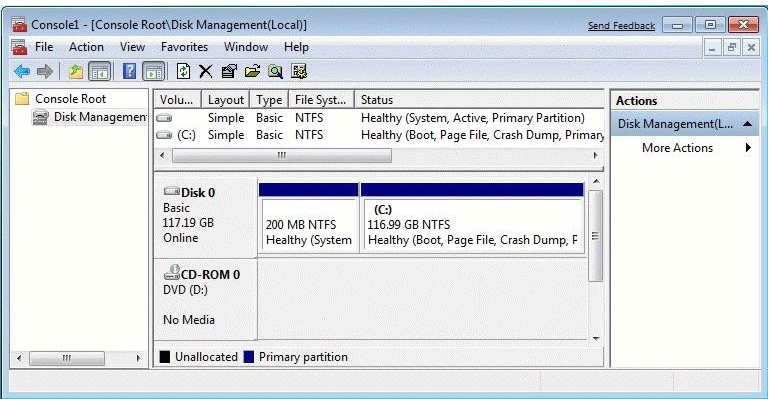The height and width of the screenshot is (401, 771).
Task: Click the volume list scroll right arrow
Action: click(596, 156)
